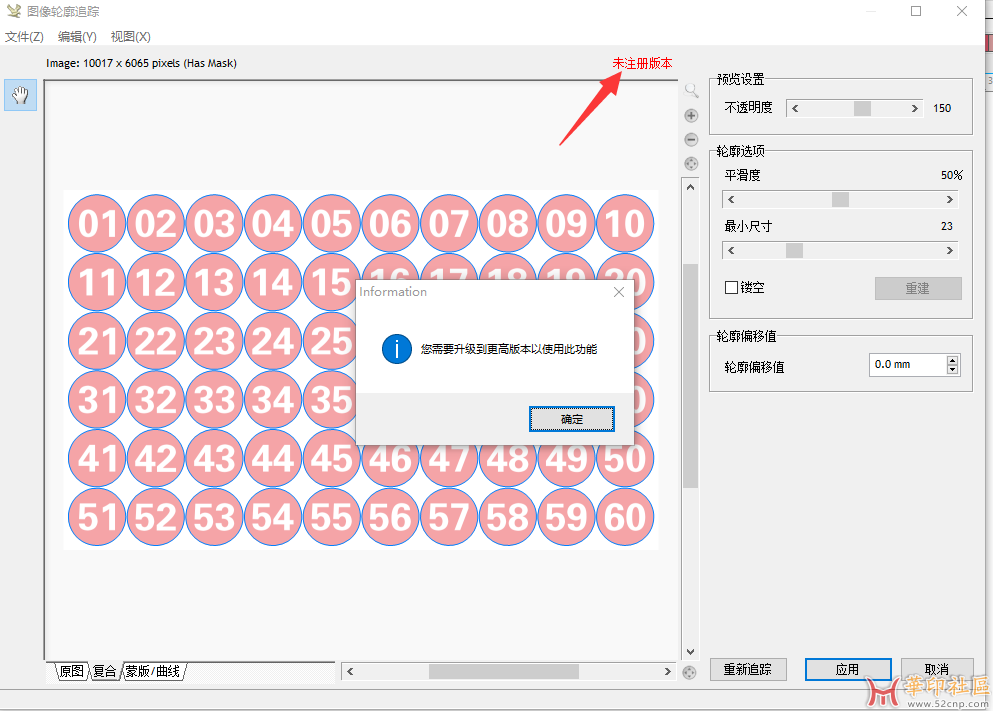Click the vertical scrollbar thumb
Viewport: 993px width, 711px height.
click(690, 376)
